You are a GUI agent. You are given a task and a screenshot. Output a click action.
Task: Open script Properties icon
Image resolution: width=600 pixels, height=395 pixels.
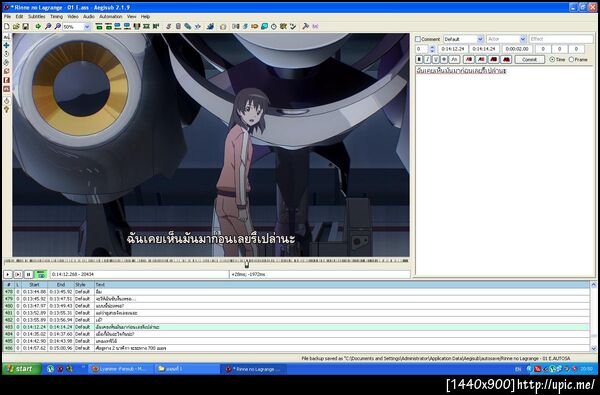pyautogui.click(x=178, y=26)
